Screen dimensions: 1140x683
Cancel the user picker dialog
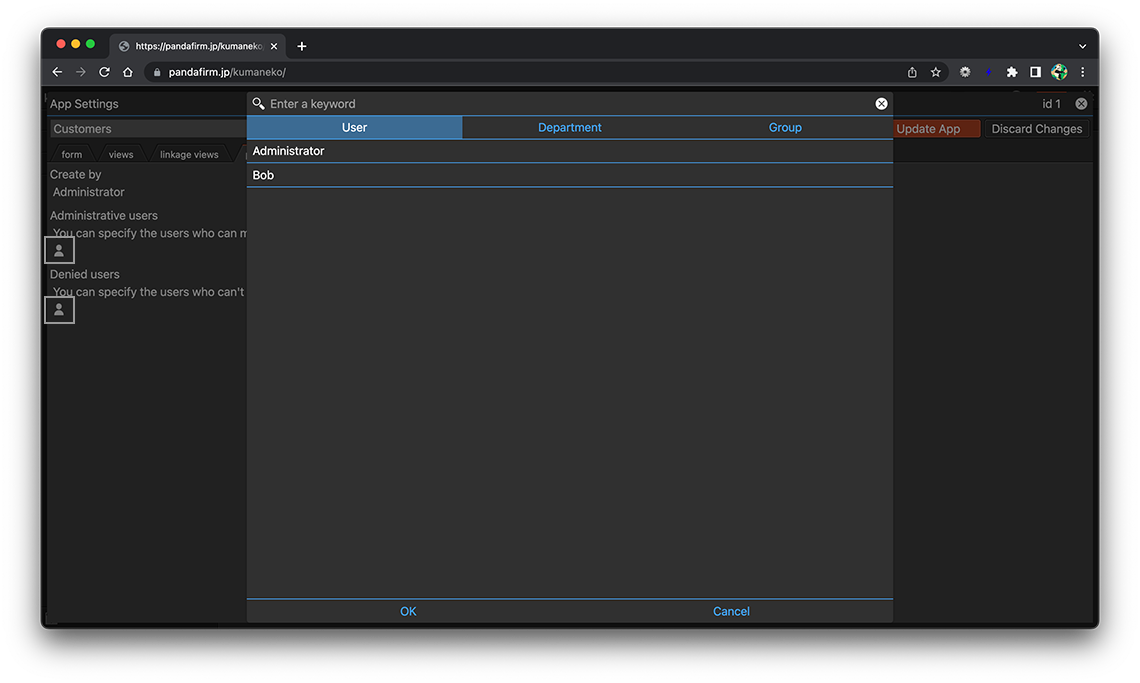(x=731, y=611)
